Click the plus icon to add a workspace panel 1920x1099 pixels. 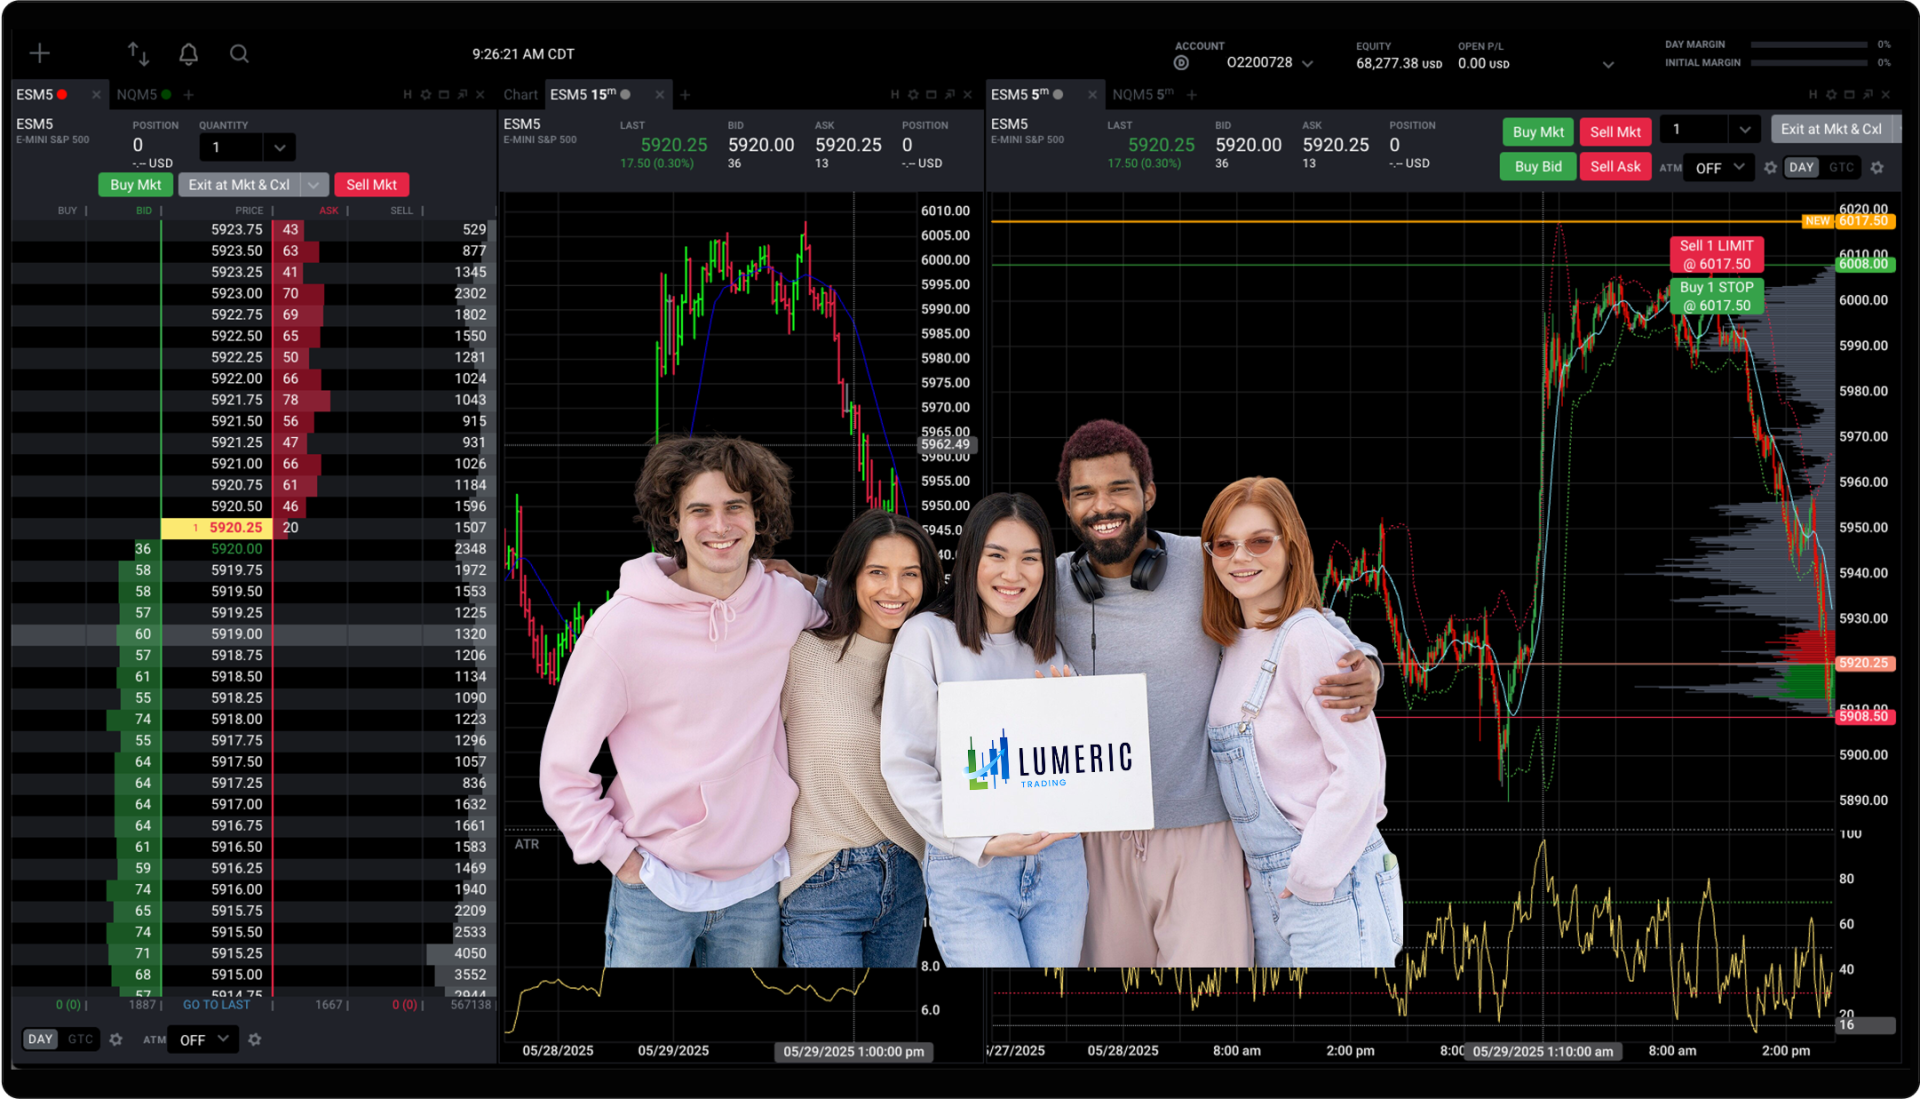click(39, 53)
